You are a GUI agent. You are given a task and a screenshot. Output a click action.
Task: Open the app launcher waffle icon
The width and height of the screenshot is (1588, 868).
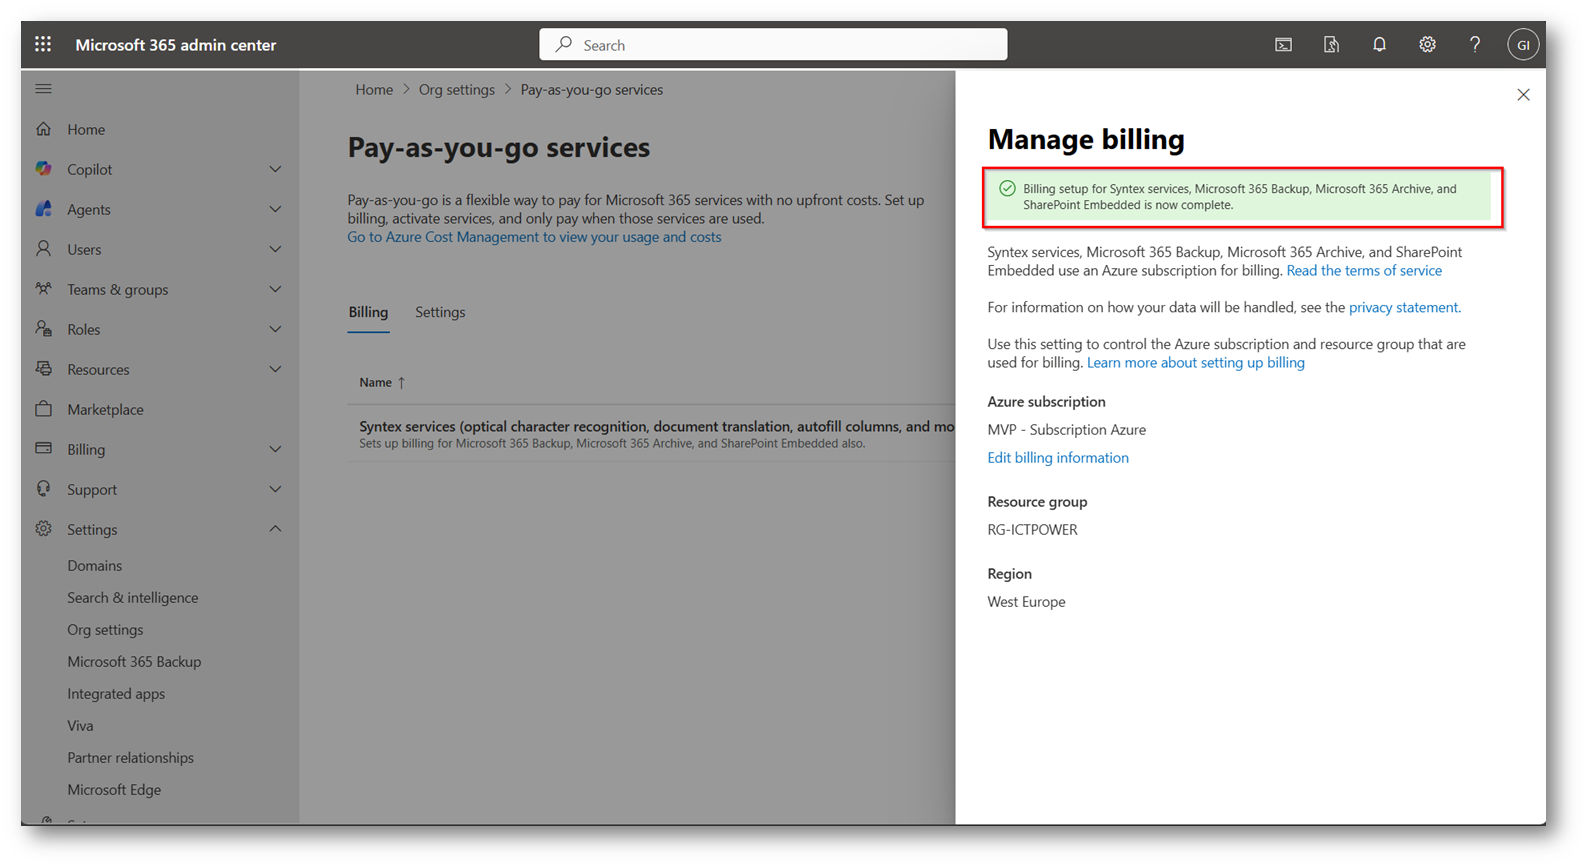43,44
